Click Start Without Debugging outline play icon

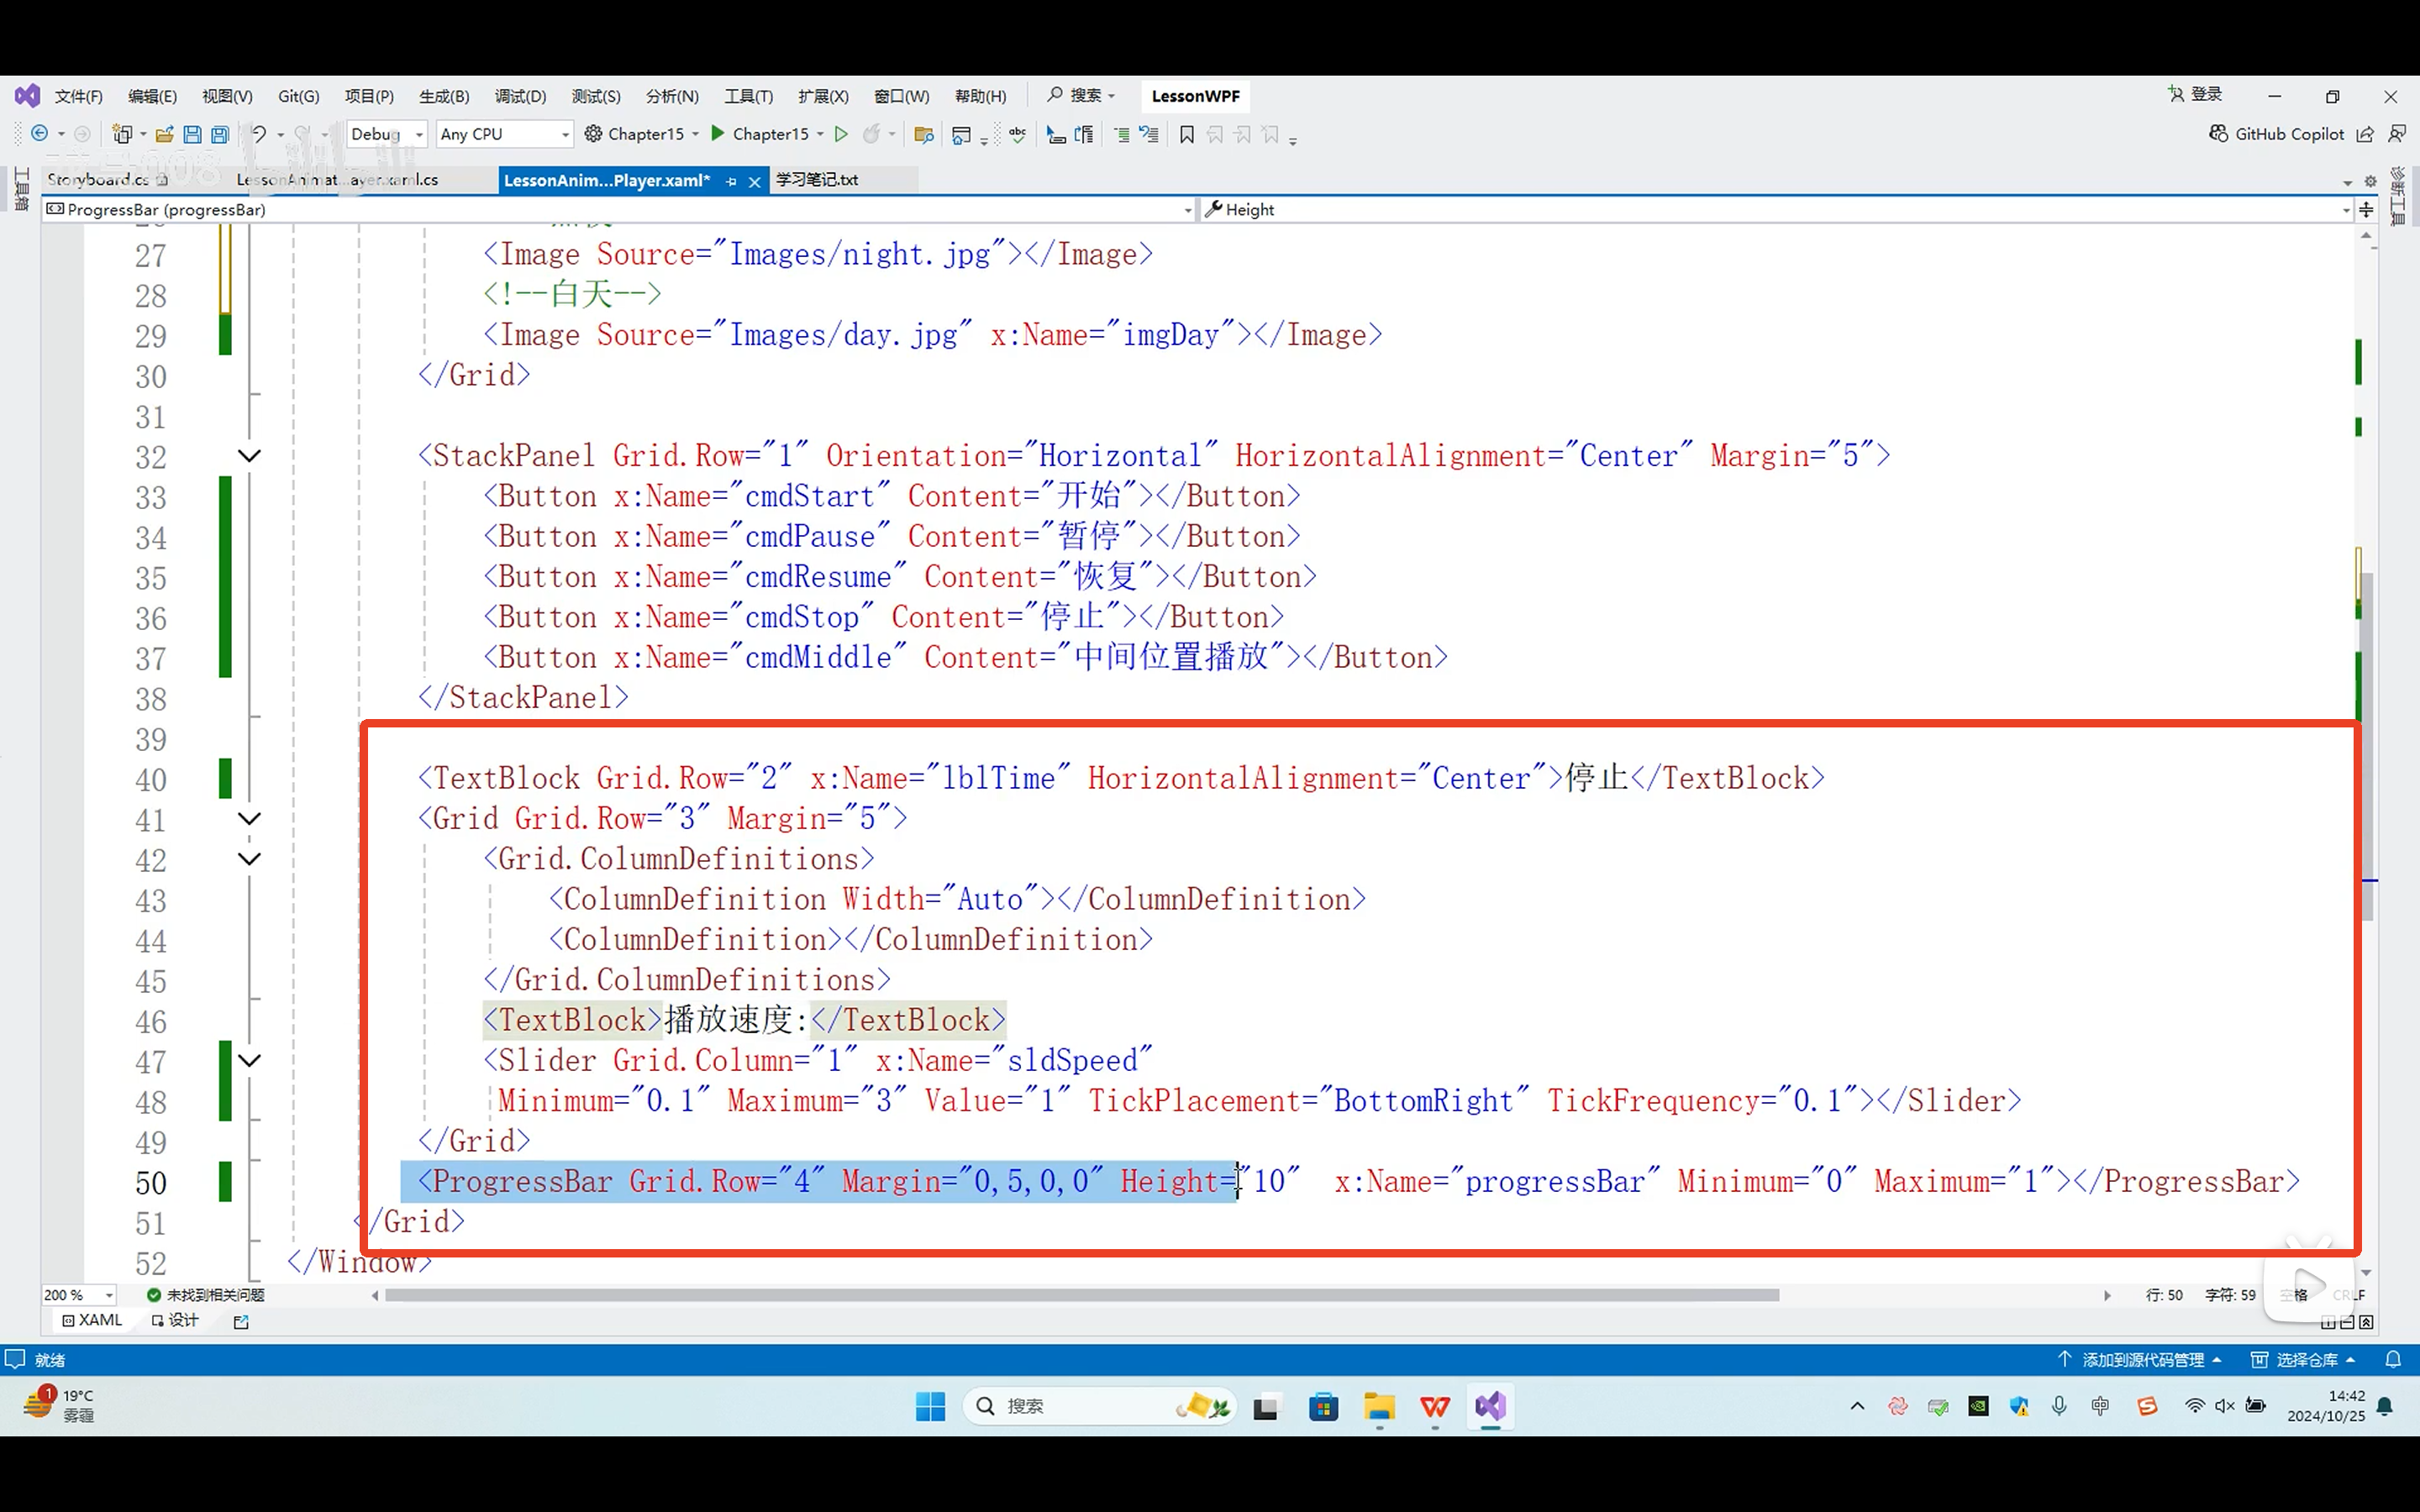[841, 134]
